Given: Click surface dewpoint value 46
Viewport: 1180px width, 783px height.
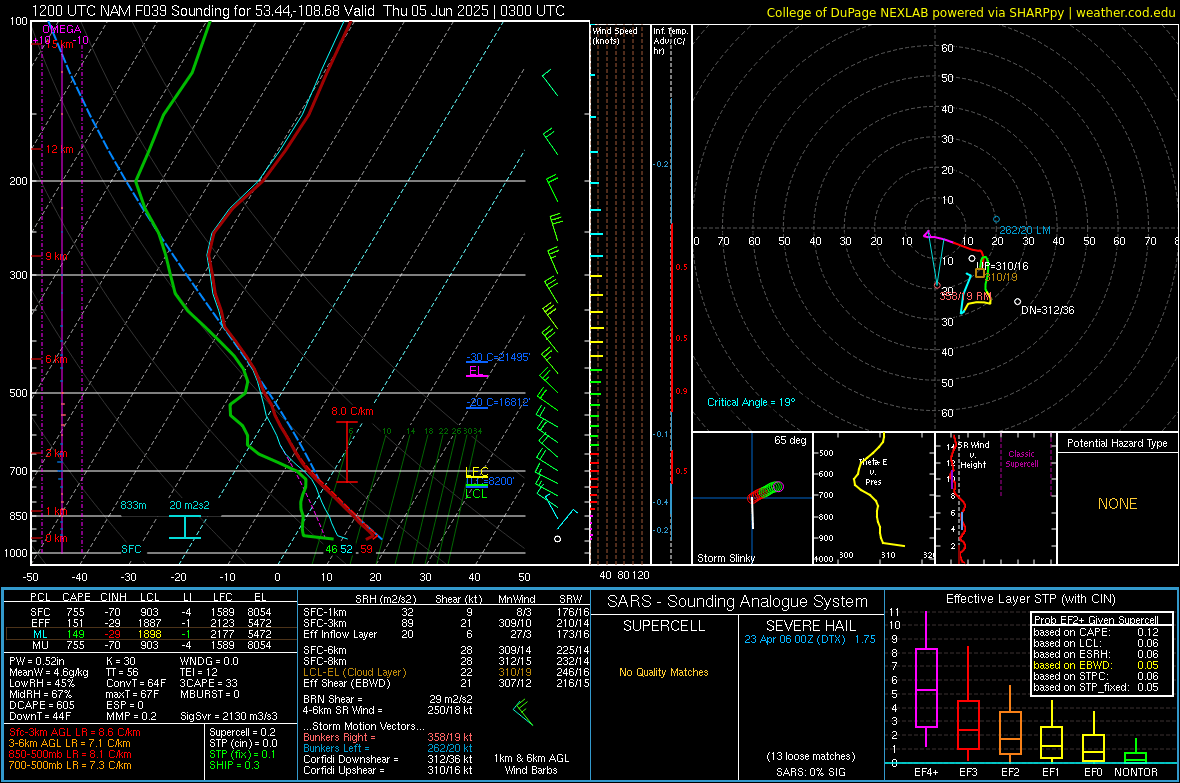Looking at the screenshot, I should (x=331, y=549).
